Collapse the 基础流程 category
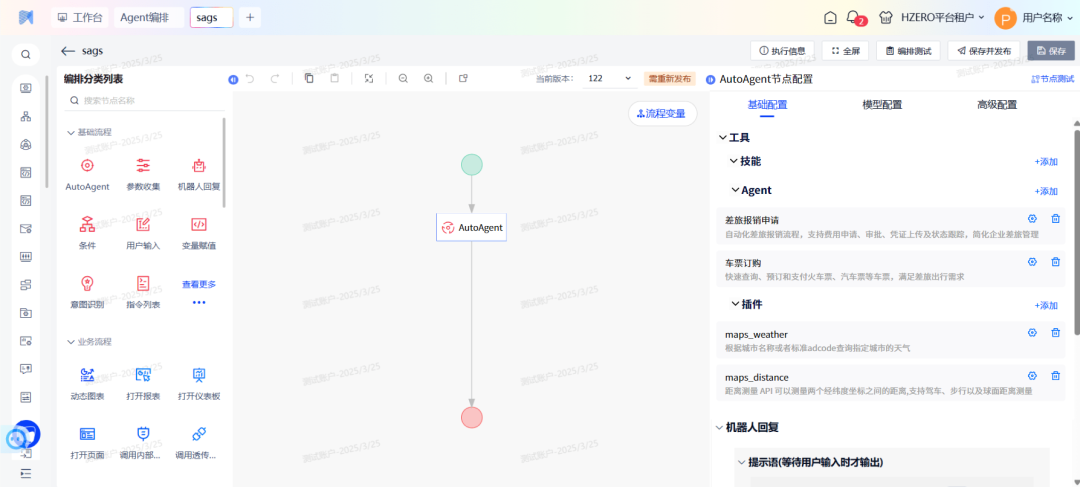 (x=71, y=132)
